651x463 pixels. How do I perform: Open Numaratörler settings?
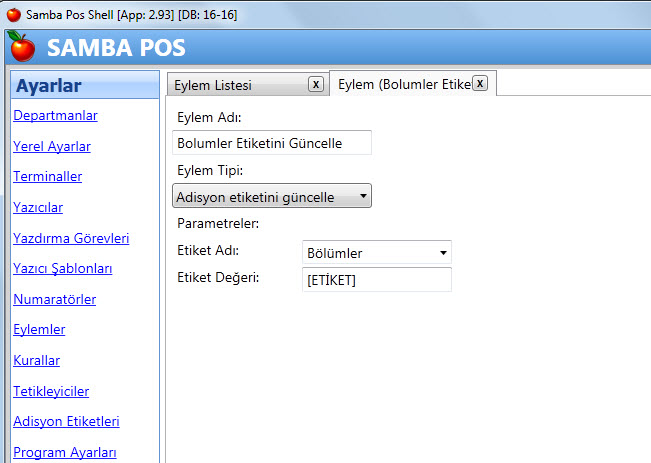[54, 299]
